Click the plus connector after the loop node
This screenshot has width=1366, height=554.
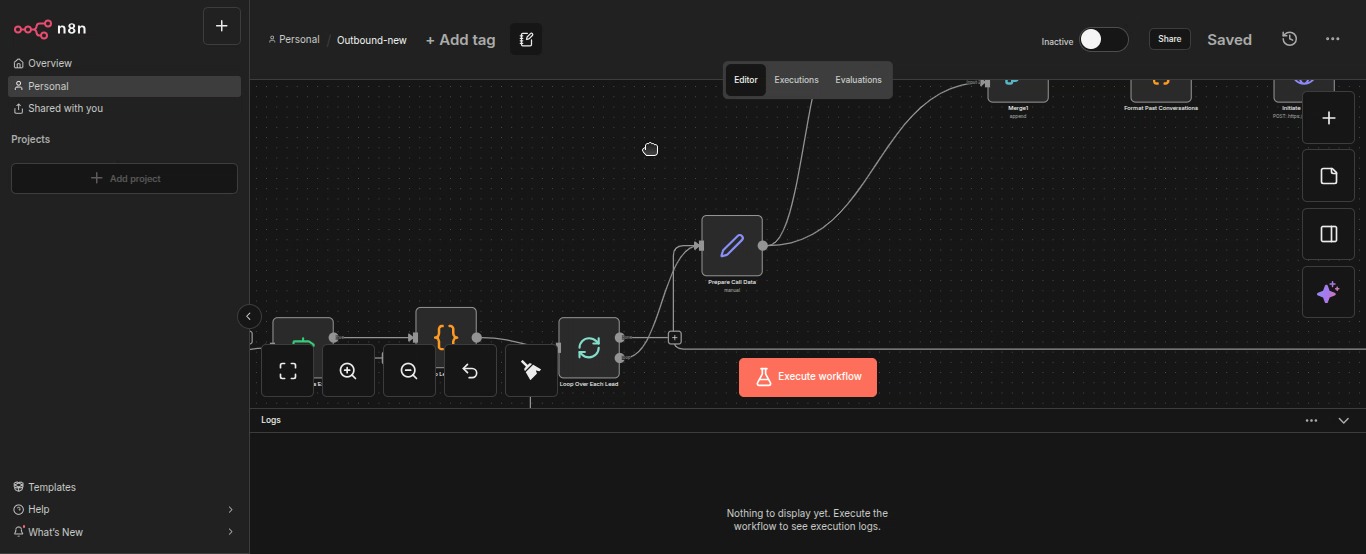pyautogui.click(x=675, y=338)
